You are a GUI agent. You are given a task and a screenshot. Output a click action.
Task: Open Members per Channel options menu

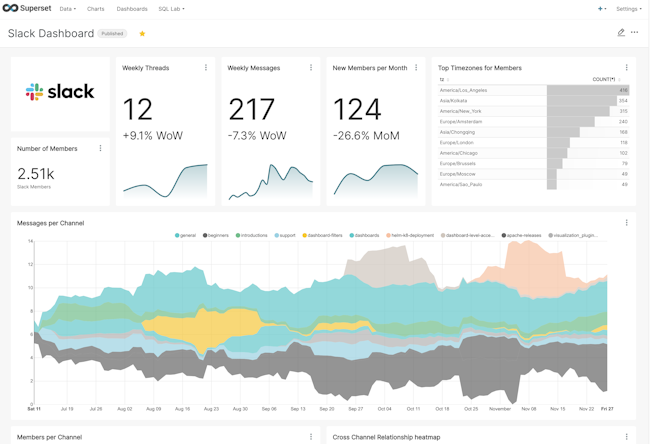point(311,437)
